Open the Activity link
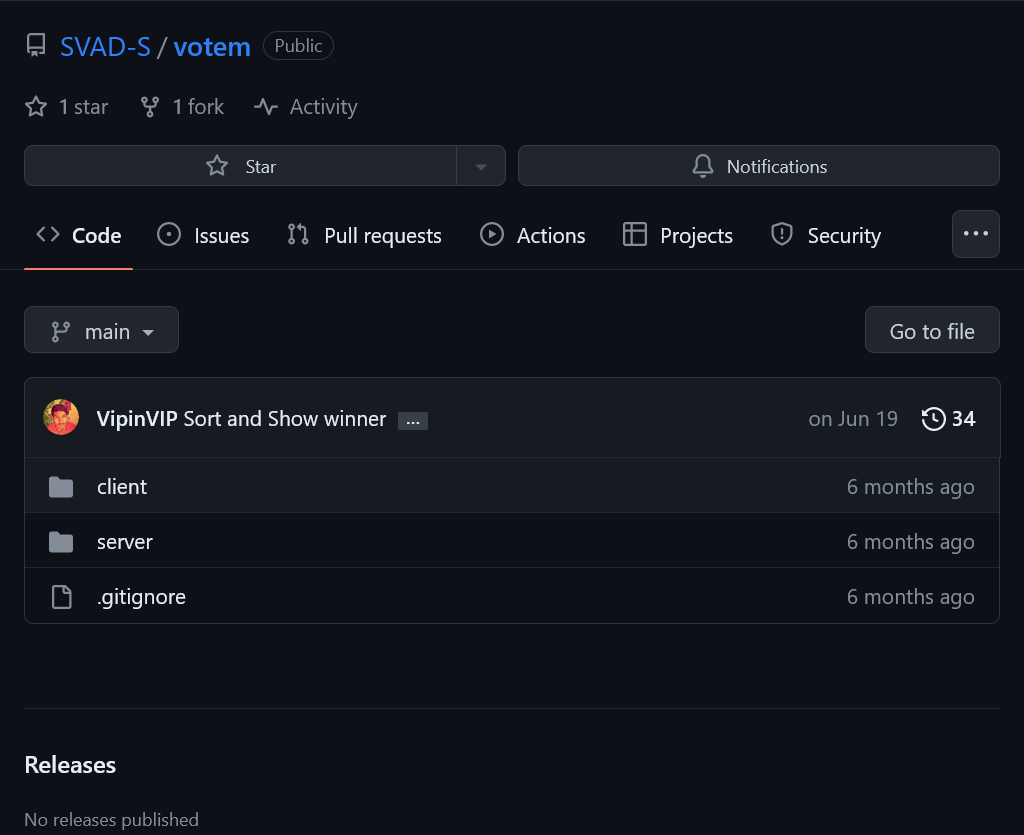The width and height of the screenshot is (1024, 835). 323,106
